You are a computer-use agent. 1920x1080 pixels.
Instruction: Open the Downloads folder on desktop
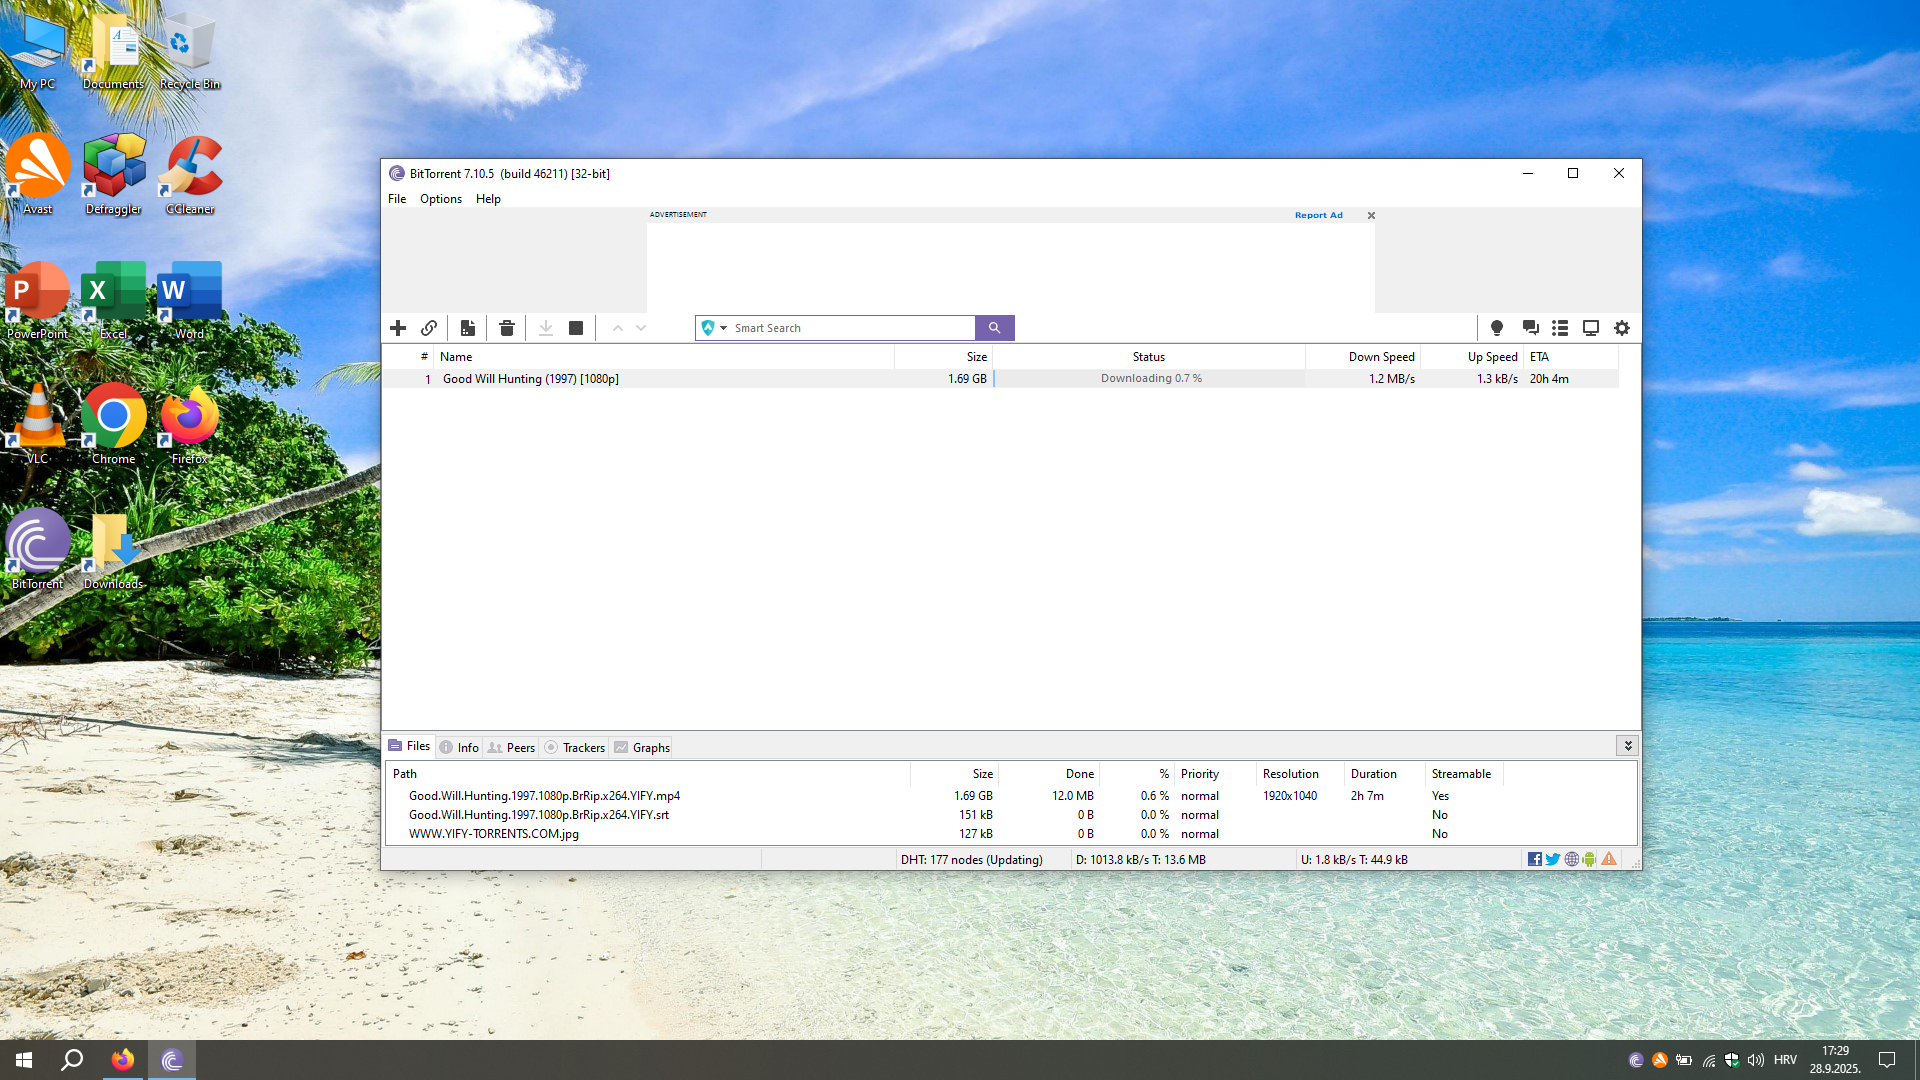coord(114,549)
